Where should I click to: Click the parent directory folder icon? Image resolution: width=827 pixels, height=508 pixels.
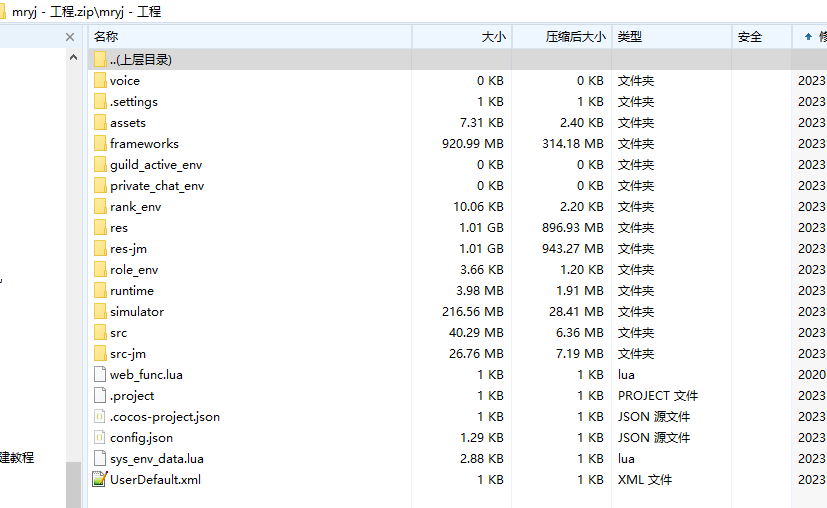[x=99, y=59]
